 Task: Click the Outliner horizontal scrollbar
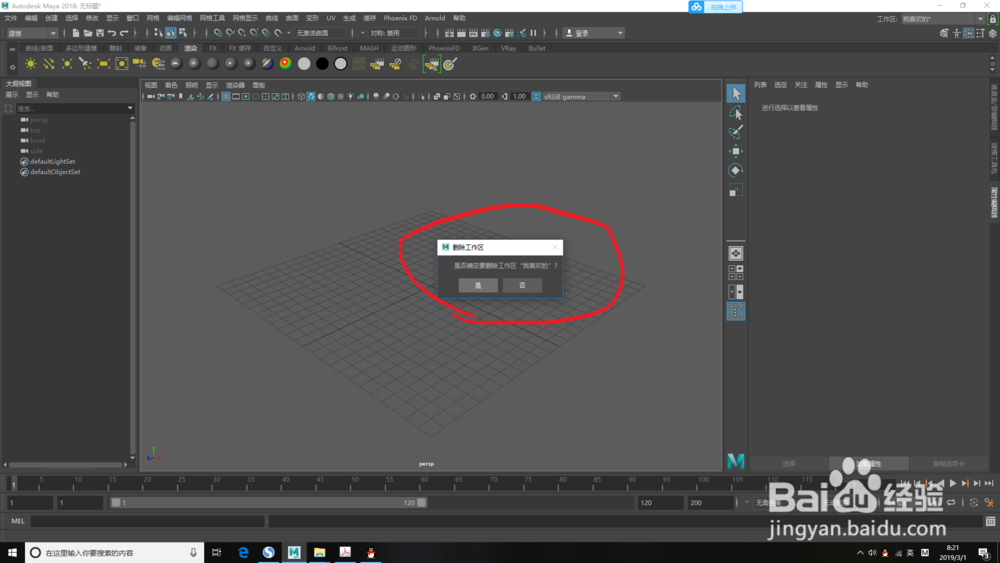[x=66, y=465]
